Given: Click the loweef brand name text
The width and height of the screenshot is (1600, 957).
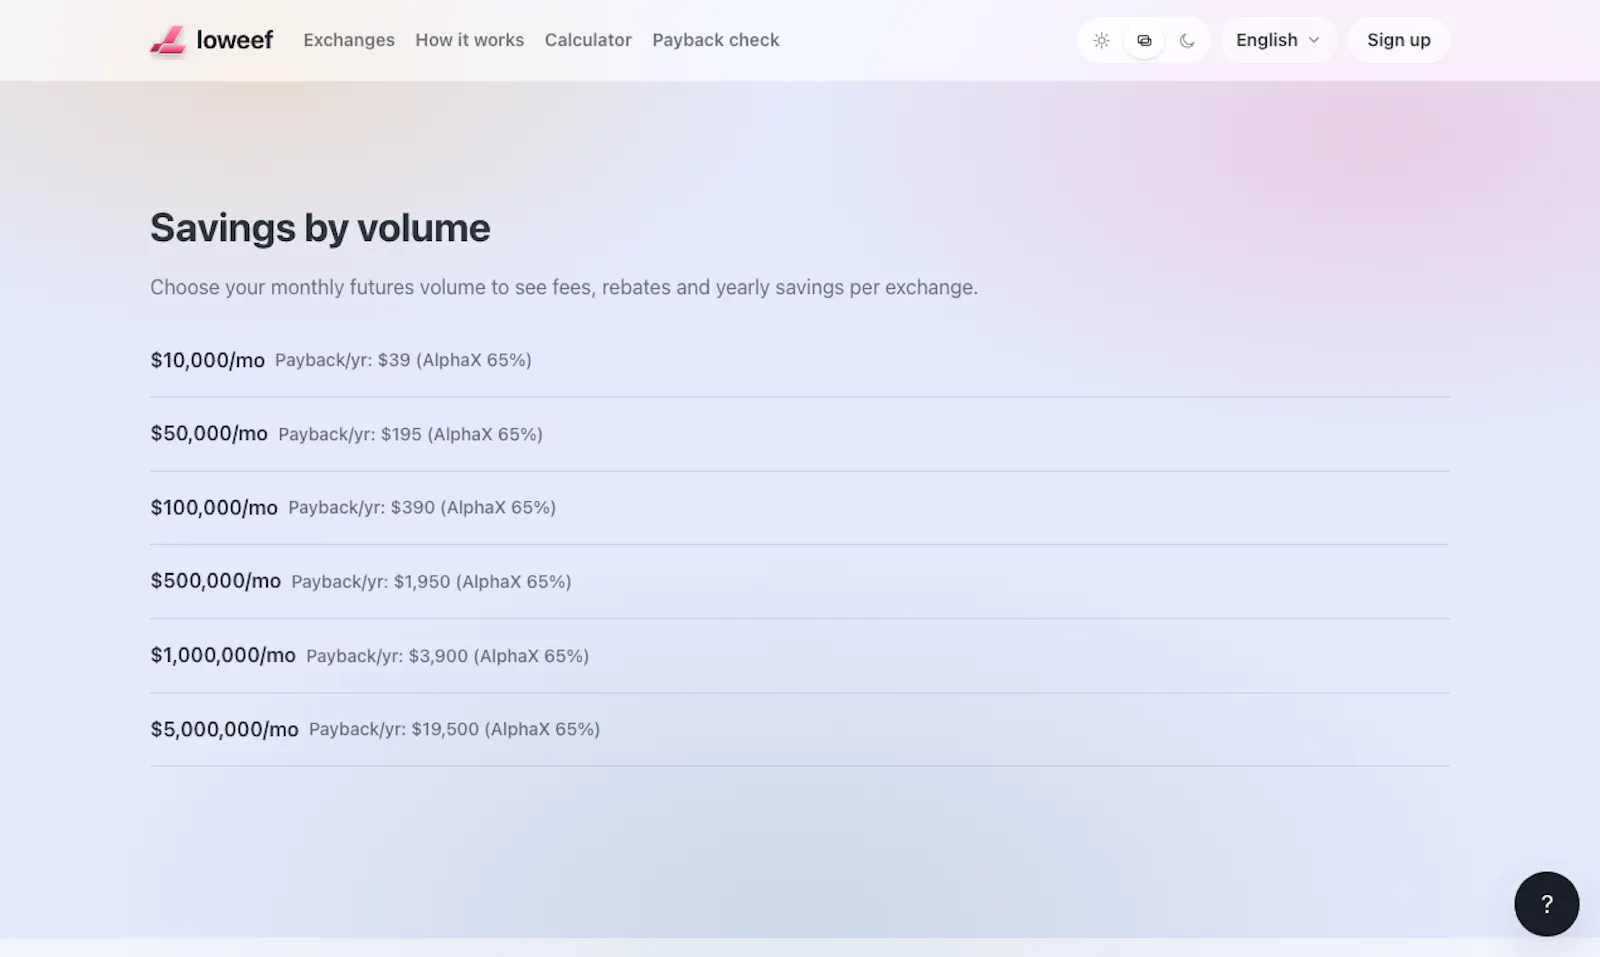Looking at the screenshot, I should pyautogui.click(x=234, y=40).
